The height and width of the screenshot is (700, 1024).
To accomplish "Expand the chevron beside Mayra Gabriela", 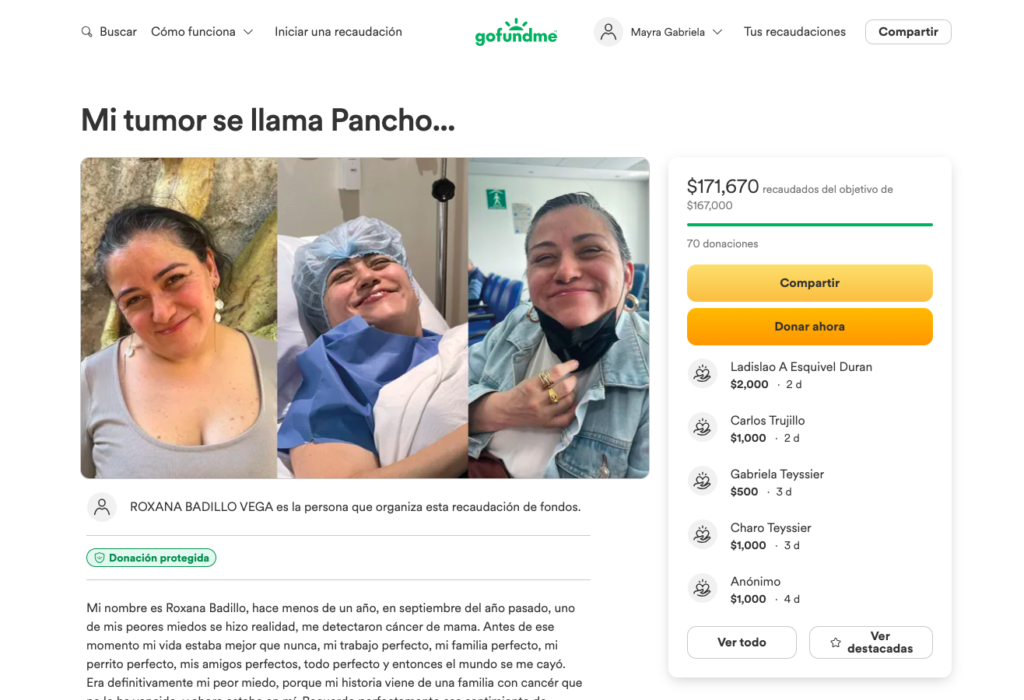I will click(x=717, y=32).
